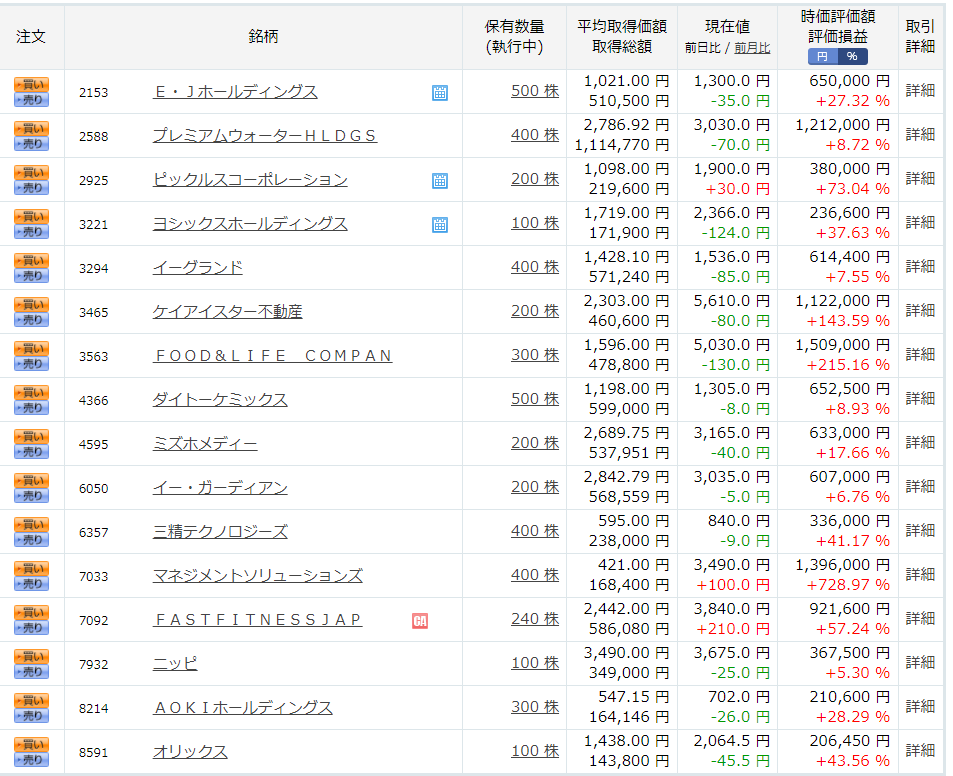
Task: Open stock page for ケイアイスター不動産
Action: click(x=227, y=312)
